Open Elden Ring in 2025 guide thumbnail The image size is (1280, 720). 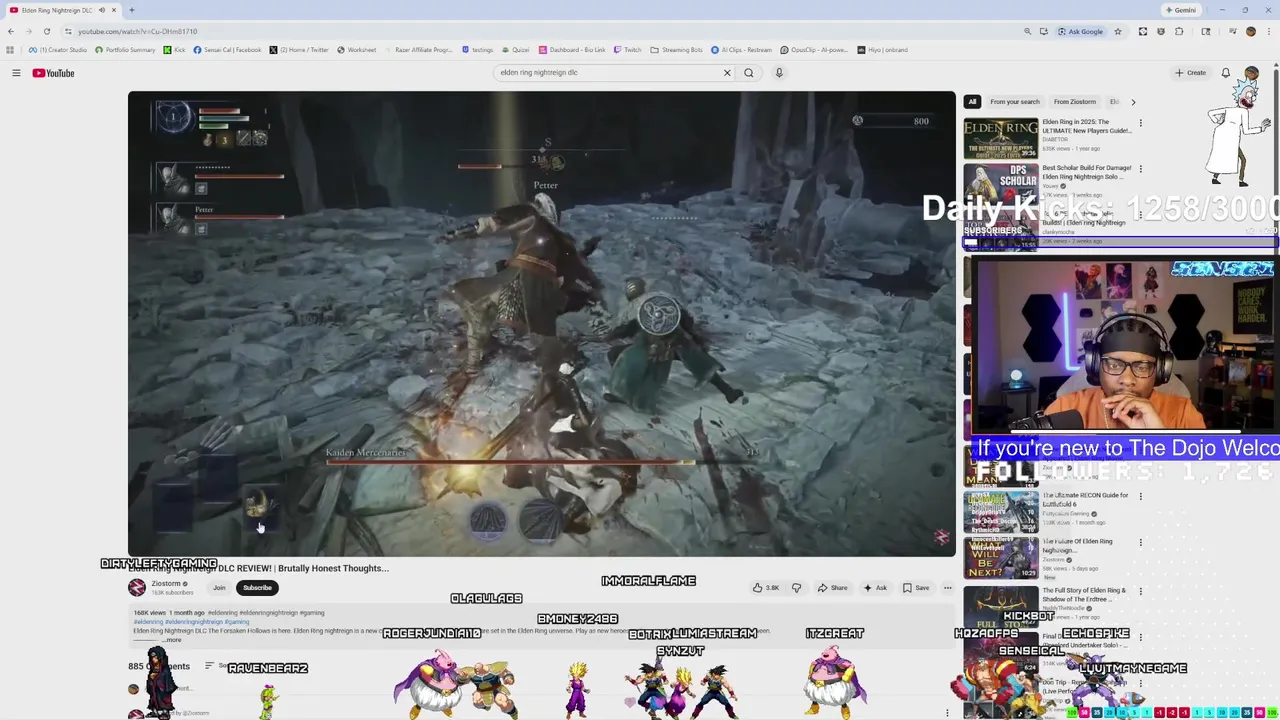(1001, 139)
